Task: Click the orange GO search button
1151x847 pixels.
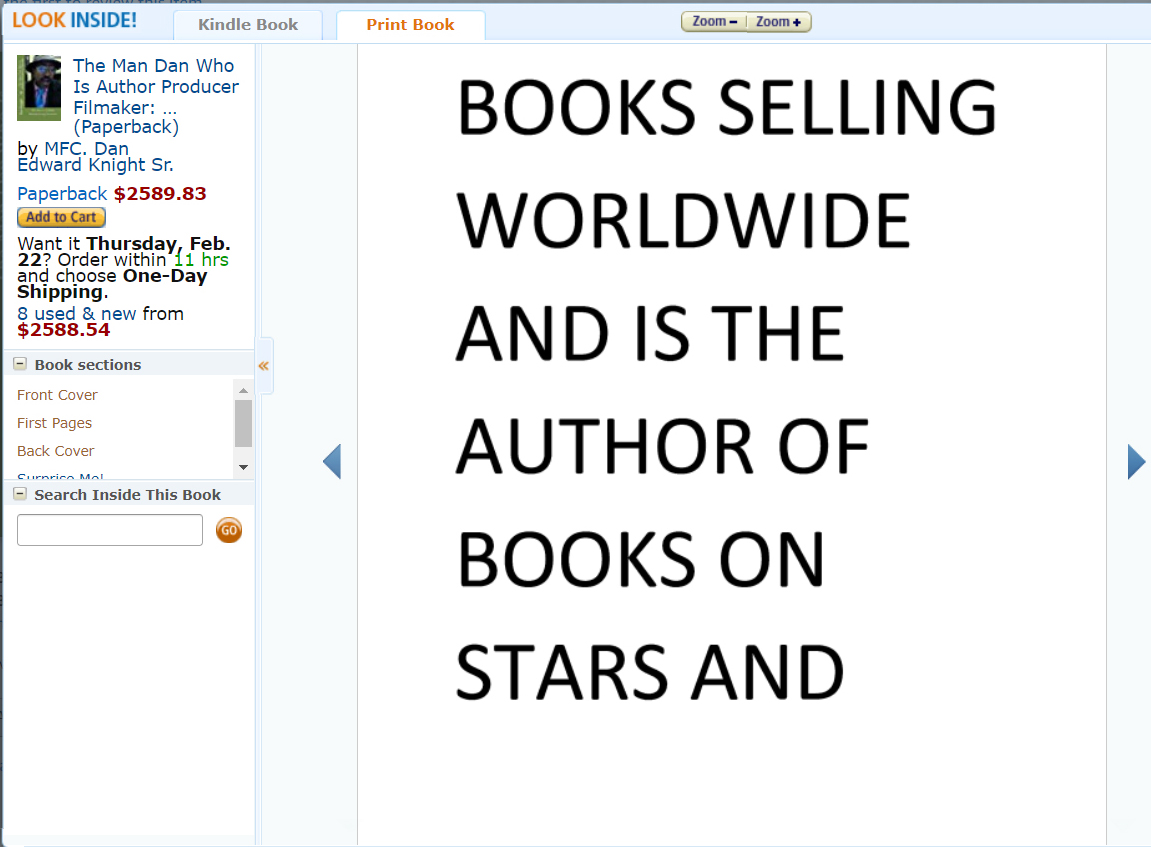Action: click(x=229, y=530)
